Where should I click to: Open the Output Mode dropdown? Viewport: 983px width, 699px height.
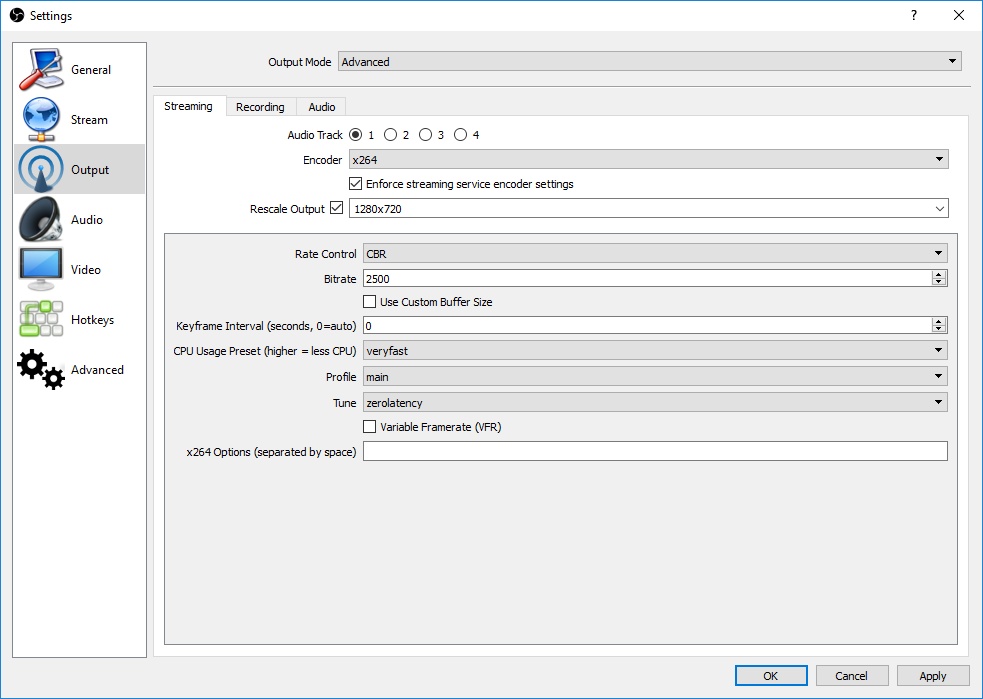click(x=649, y=61)
